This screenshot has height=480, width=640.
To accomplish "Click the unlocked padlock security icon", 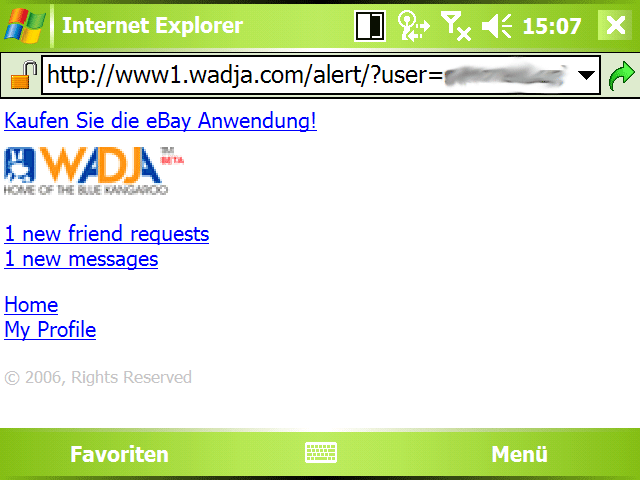I will (x=23, y=75).
